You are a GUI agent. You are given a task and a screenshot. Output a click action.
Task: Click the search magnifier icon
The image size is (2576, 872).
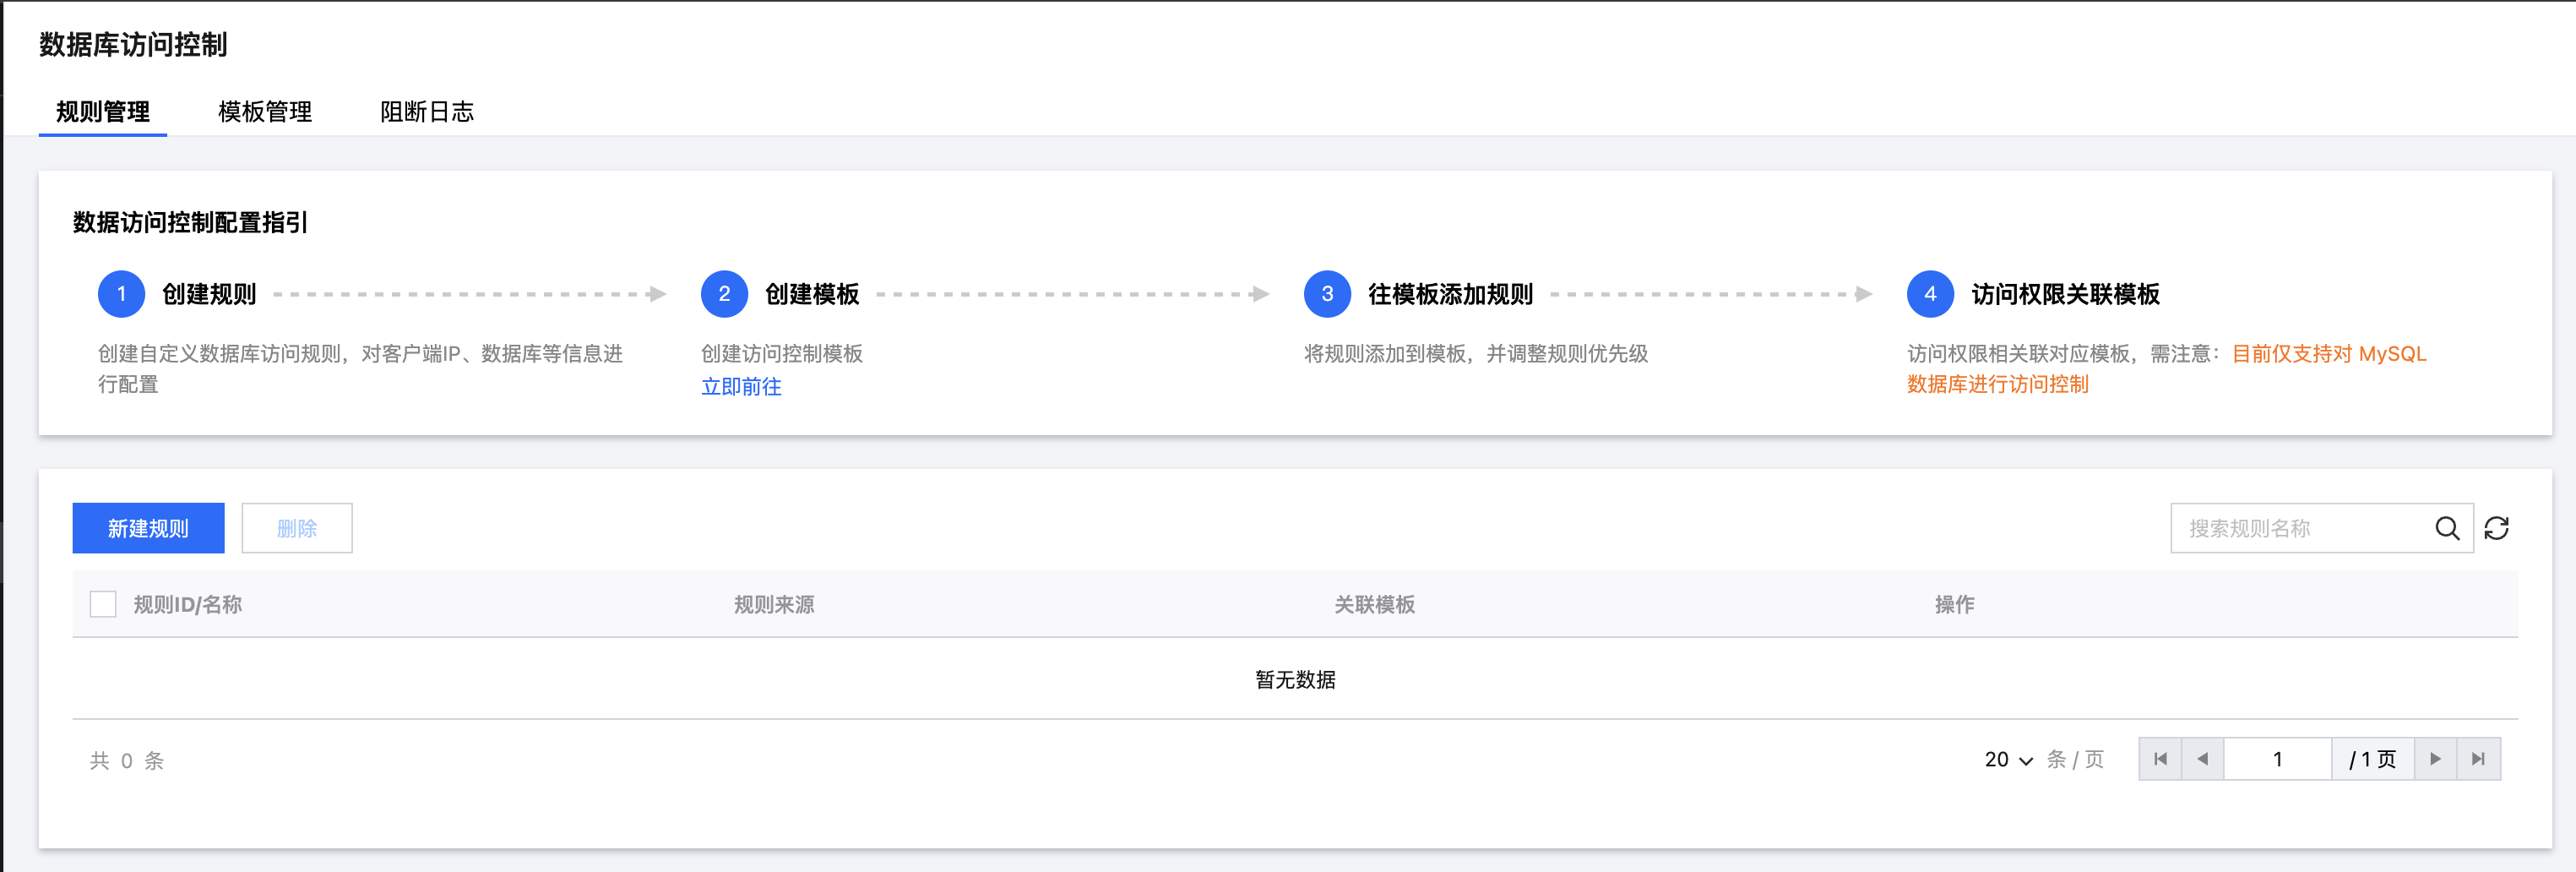2446,528
